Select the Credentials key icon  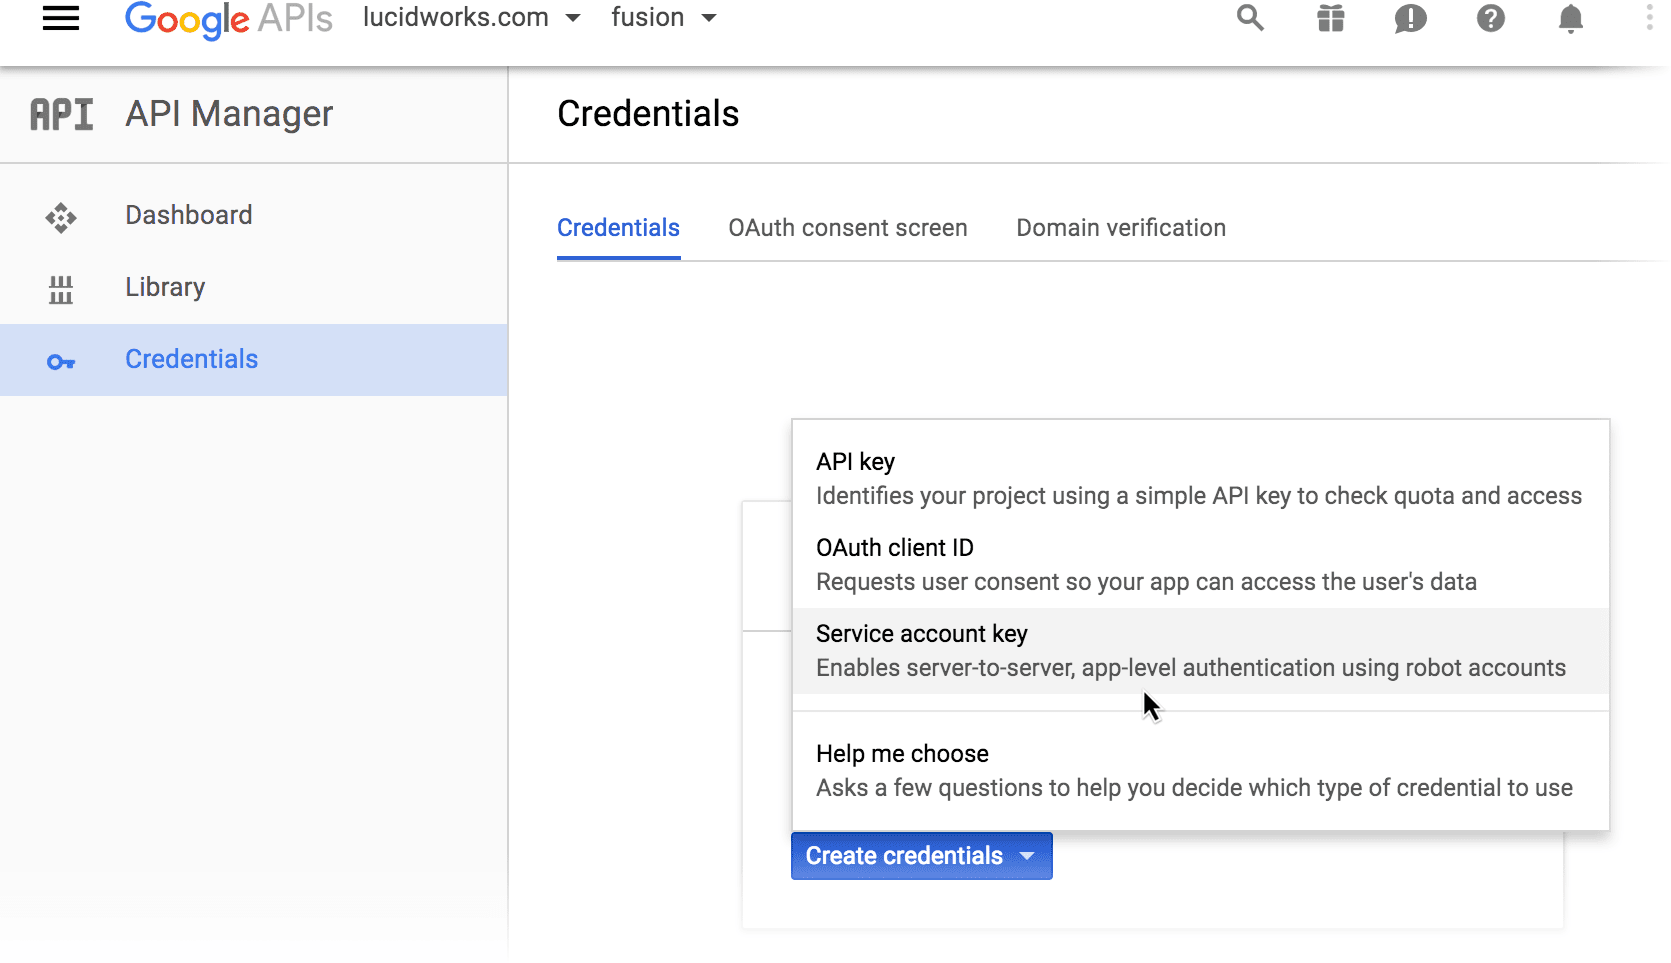61,361
